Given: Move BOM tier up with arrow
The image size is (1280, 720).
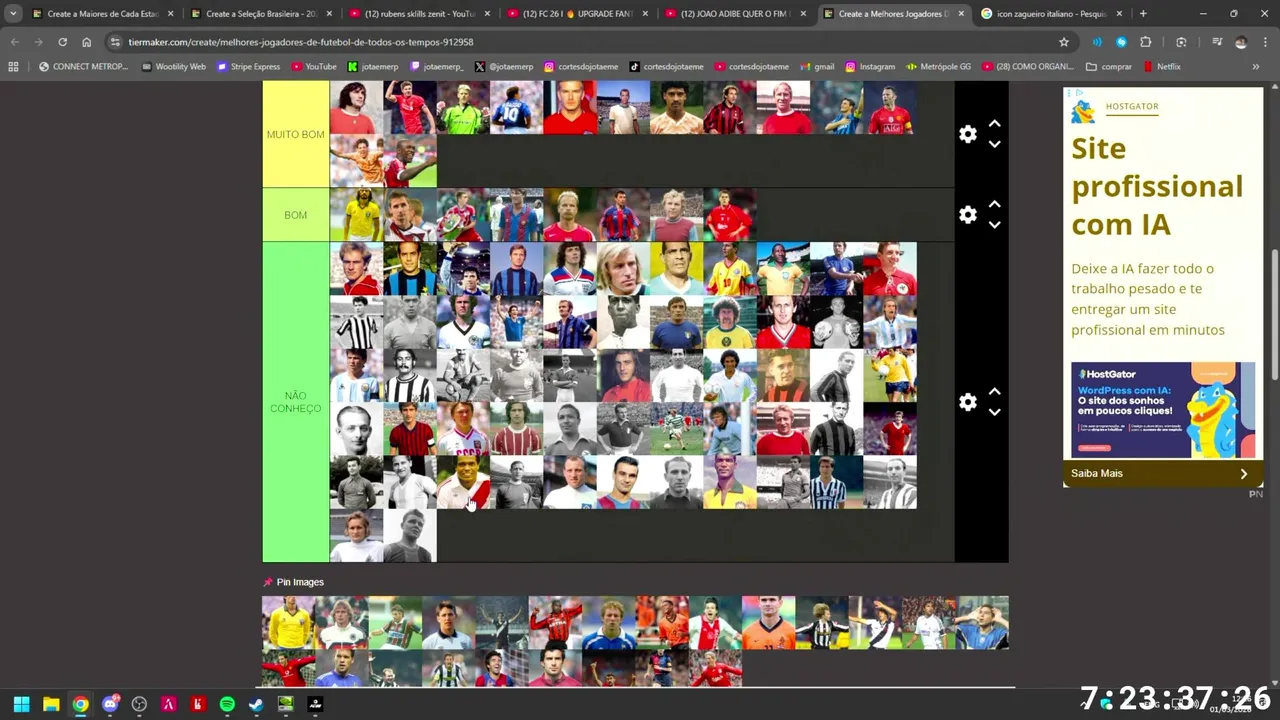Looking at the screenshot, I should (994, 205).
